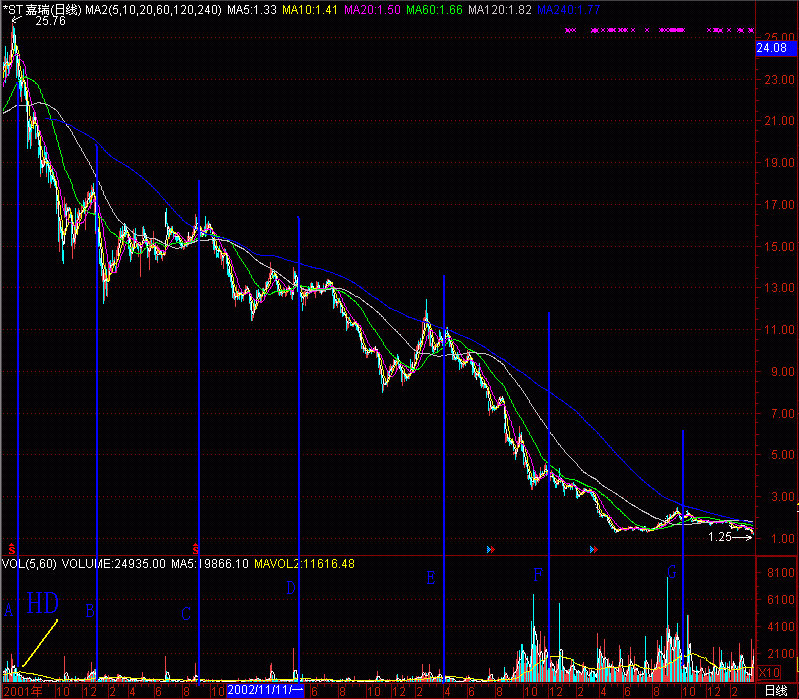Viewport: 799px width, 699px height.
Task: Click the *ST 嘉瑞(日线) stock title
Action: click(41, 9)
